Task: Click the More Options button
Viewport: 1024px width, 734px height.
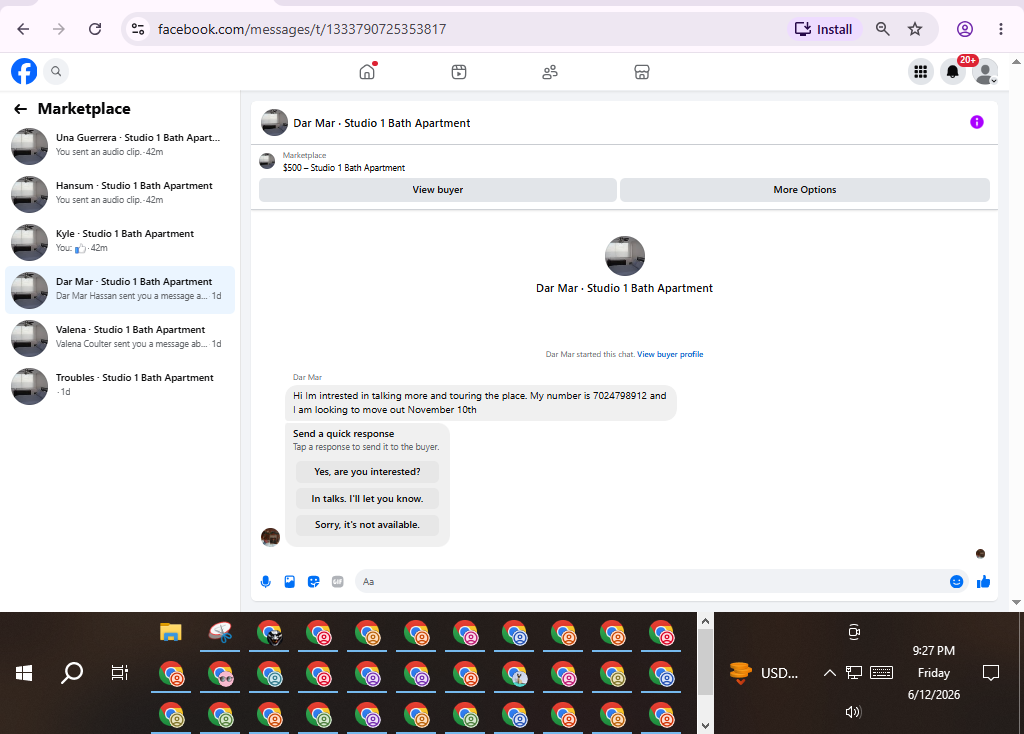Action: 805,189
